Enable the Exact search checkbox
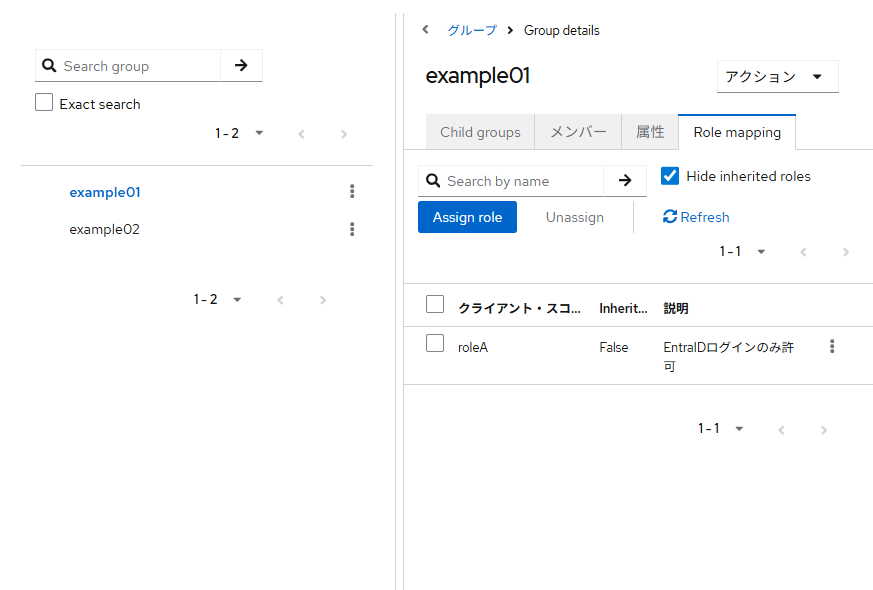This screenshot has width=873, height=590. click(x=44, y=102)
